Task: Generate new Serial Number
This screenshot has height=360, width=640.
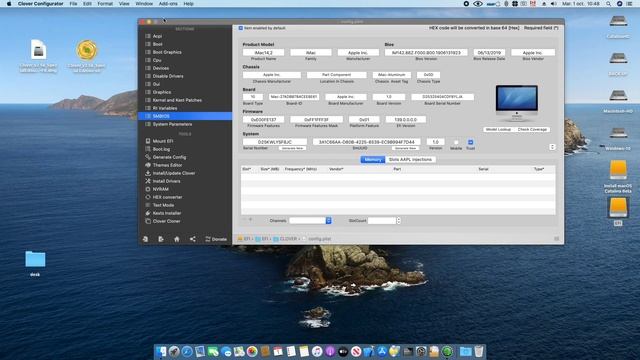Action: point(292,148)
